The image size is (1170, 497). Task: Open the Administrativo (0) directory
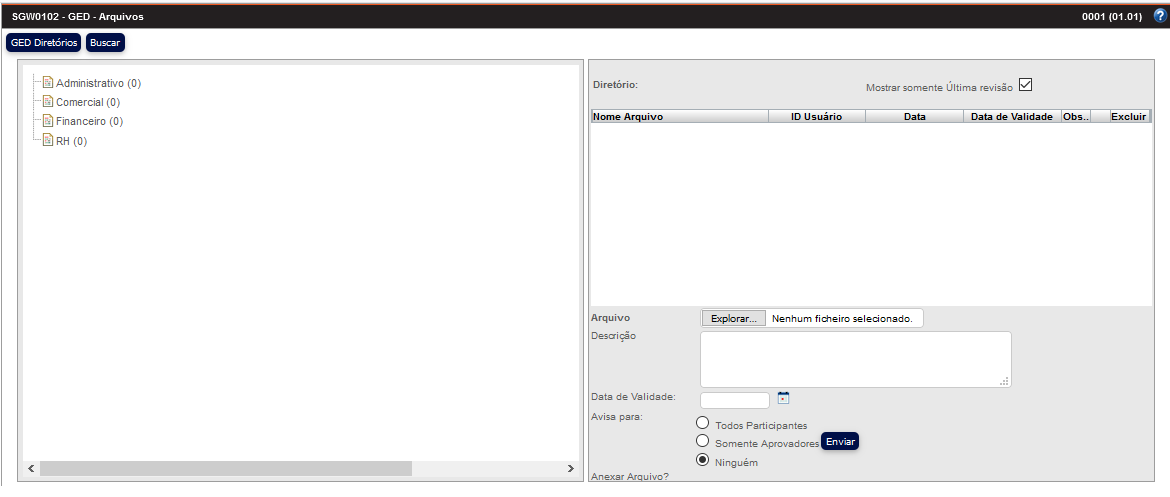[98, 84]
